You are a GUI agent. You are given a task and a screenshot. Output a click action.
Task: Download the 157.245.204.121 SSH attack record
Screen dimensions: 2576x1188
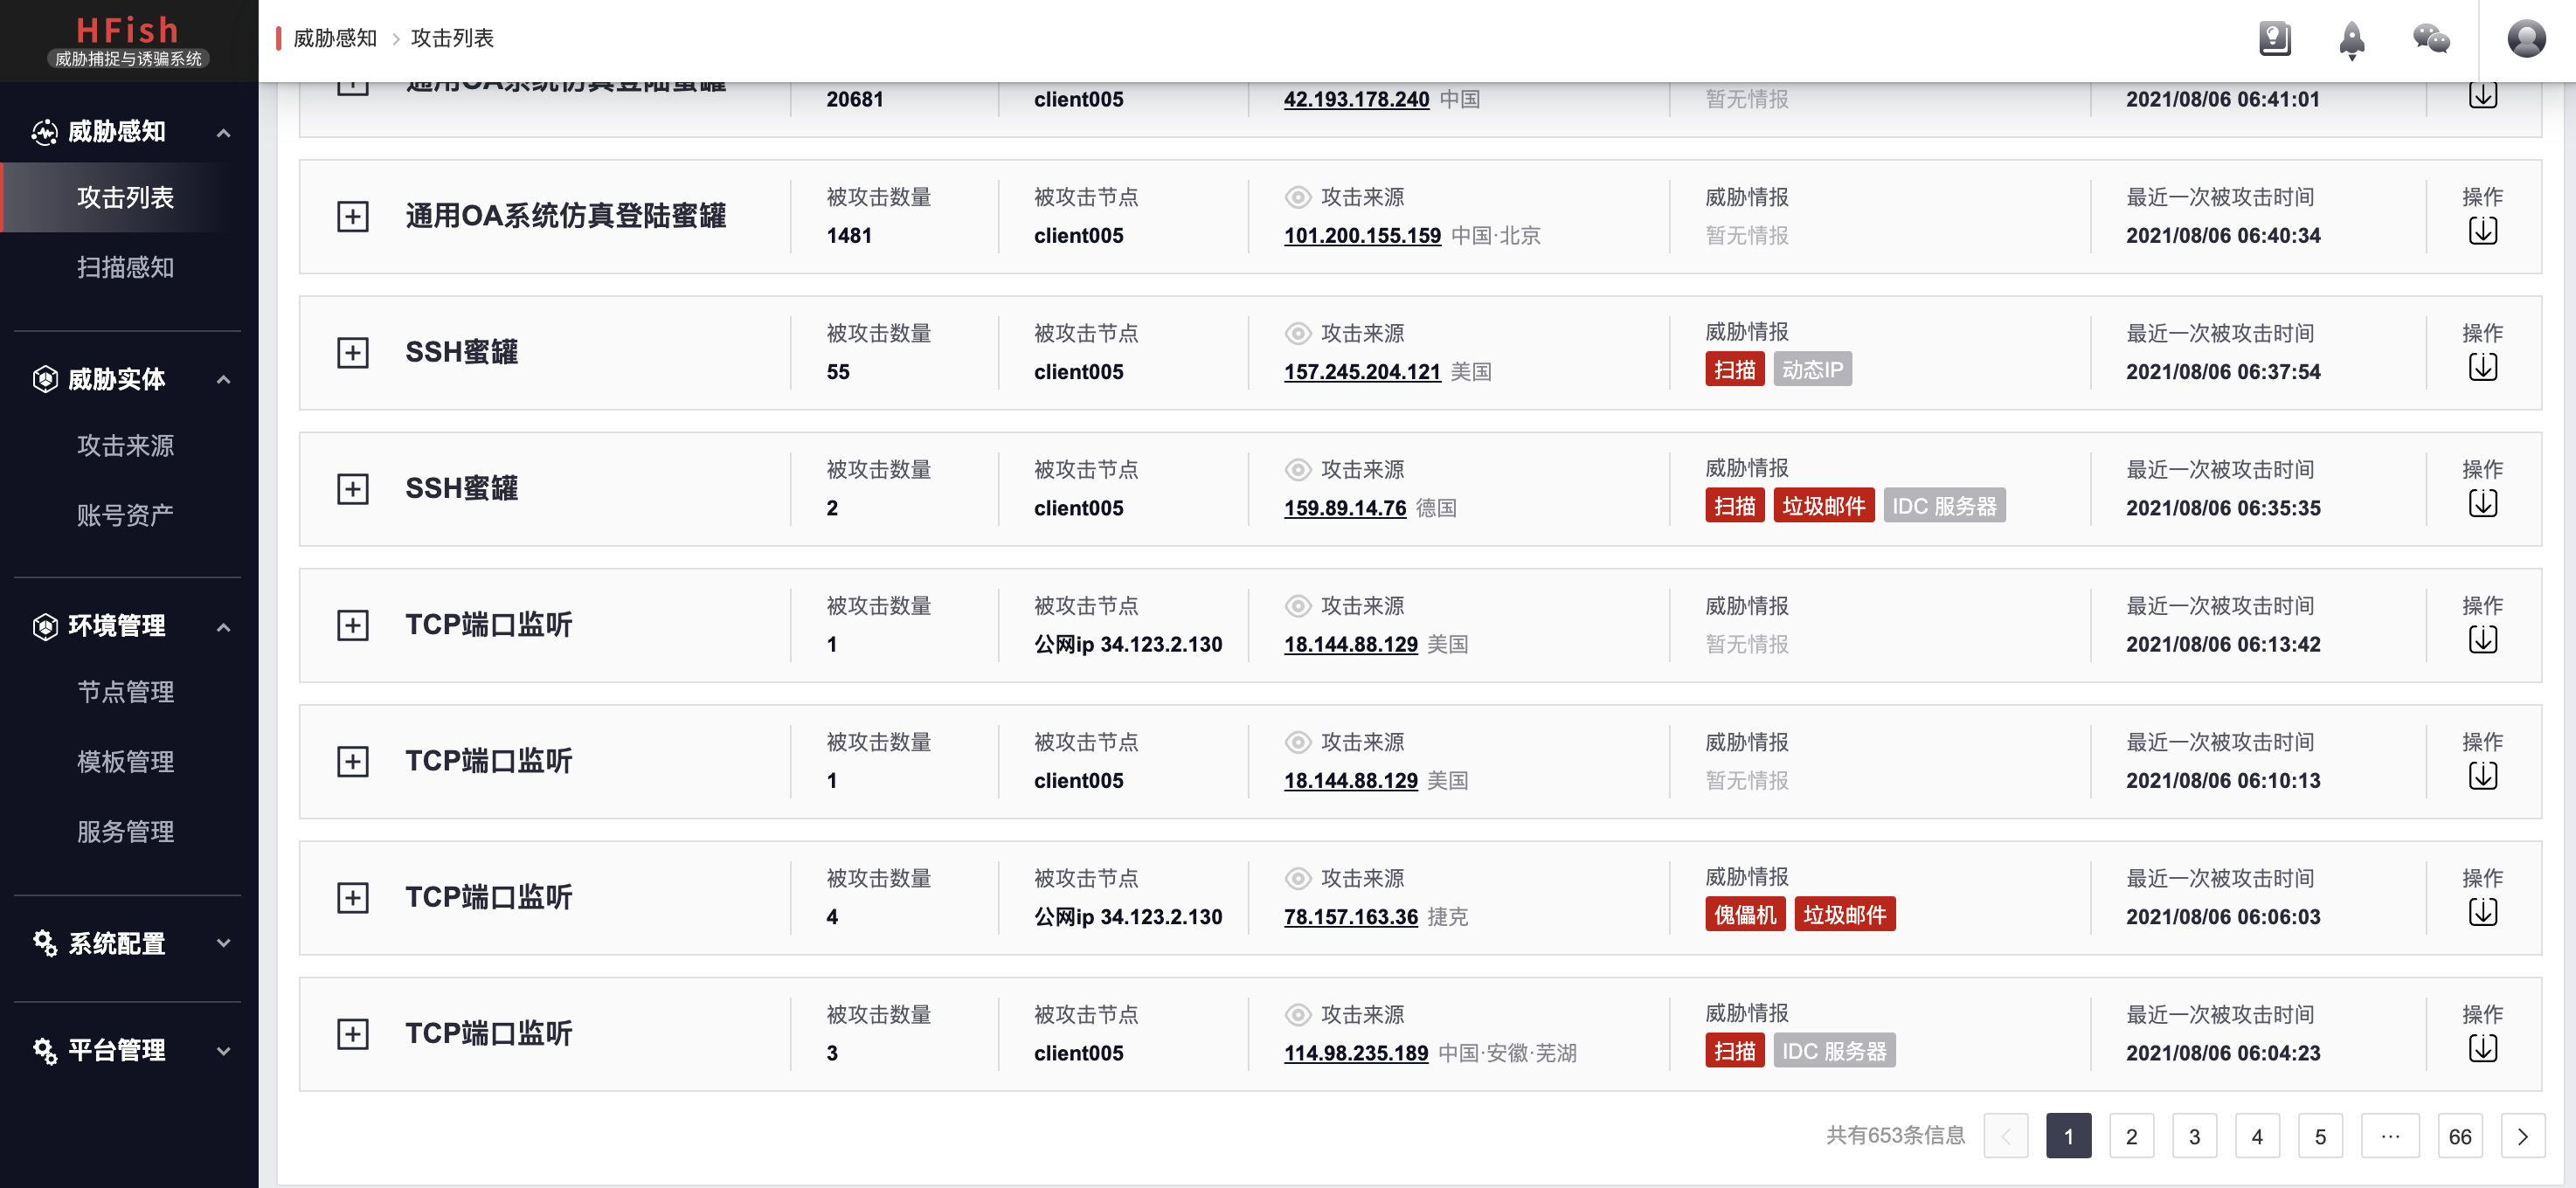point(2482,368)
